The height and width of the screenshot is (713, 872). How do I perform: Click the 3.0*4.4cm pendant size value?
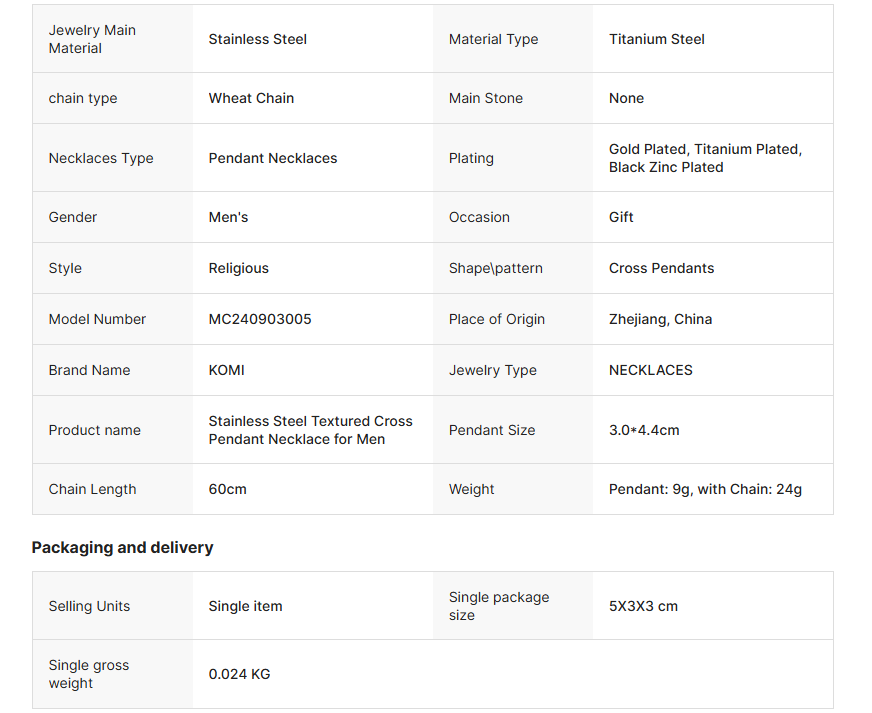click(644, 430)
